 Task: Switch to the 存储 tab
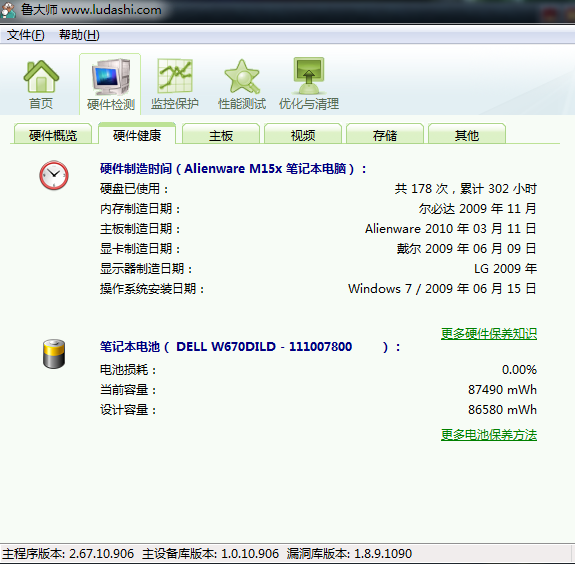tap(385, 135)
